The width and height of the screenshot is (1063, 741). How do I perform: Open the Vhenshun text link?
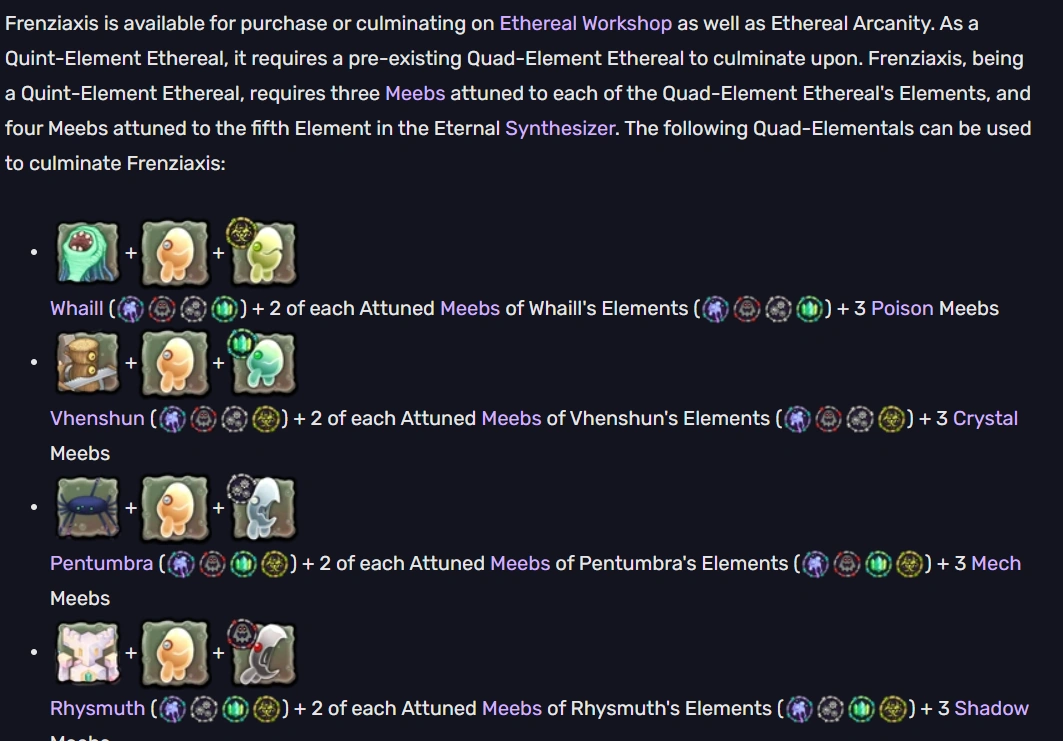click(x=97, y=419)
